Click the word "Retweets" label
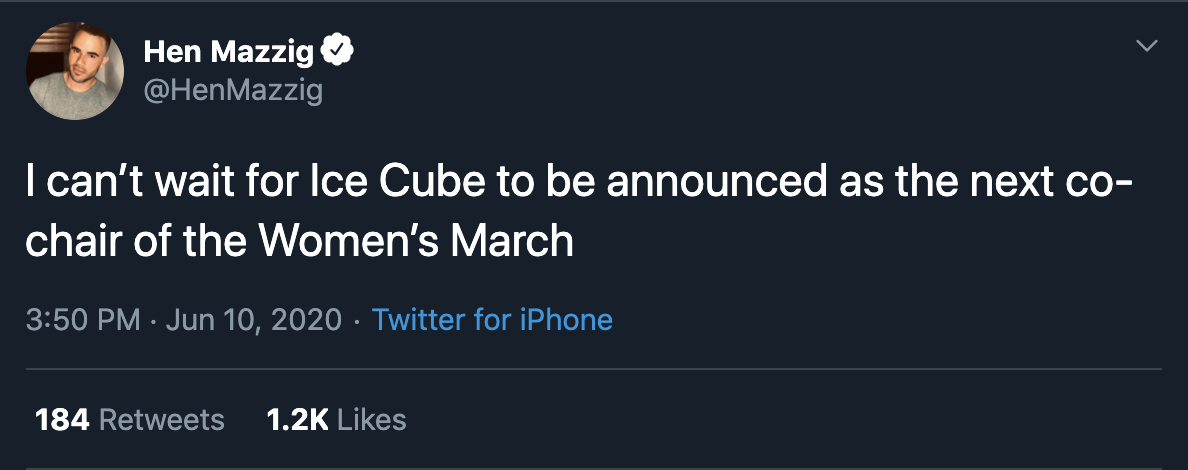Image resolution: width=1188 pixels, height=470 pixels. coord(163,419)
